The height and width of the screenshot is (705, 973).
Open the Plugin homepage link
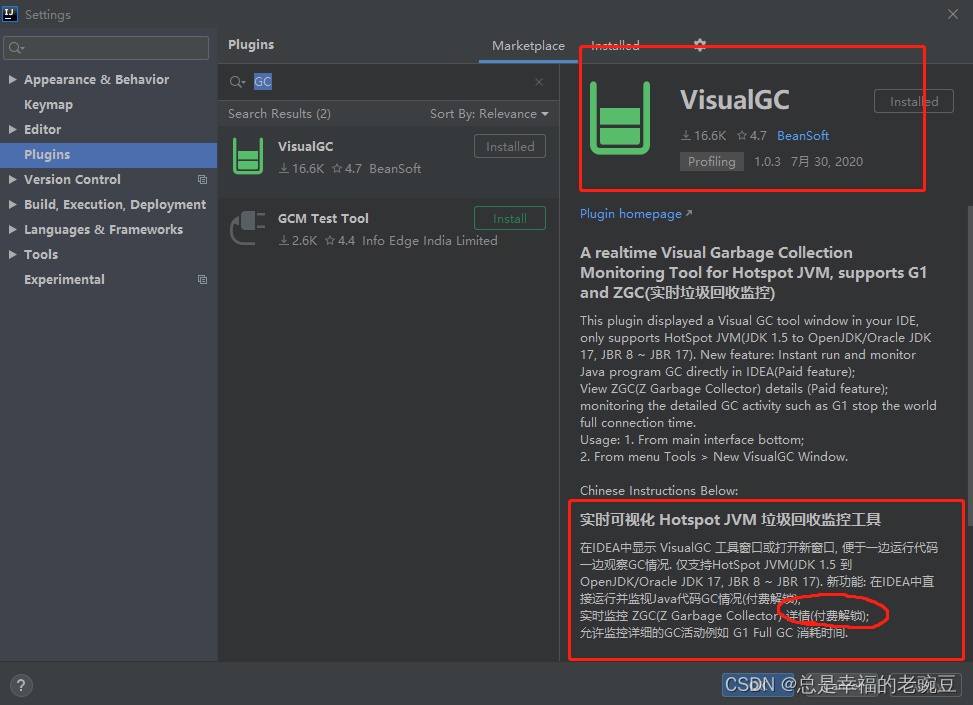click(633, 213)
